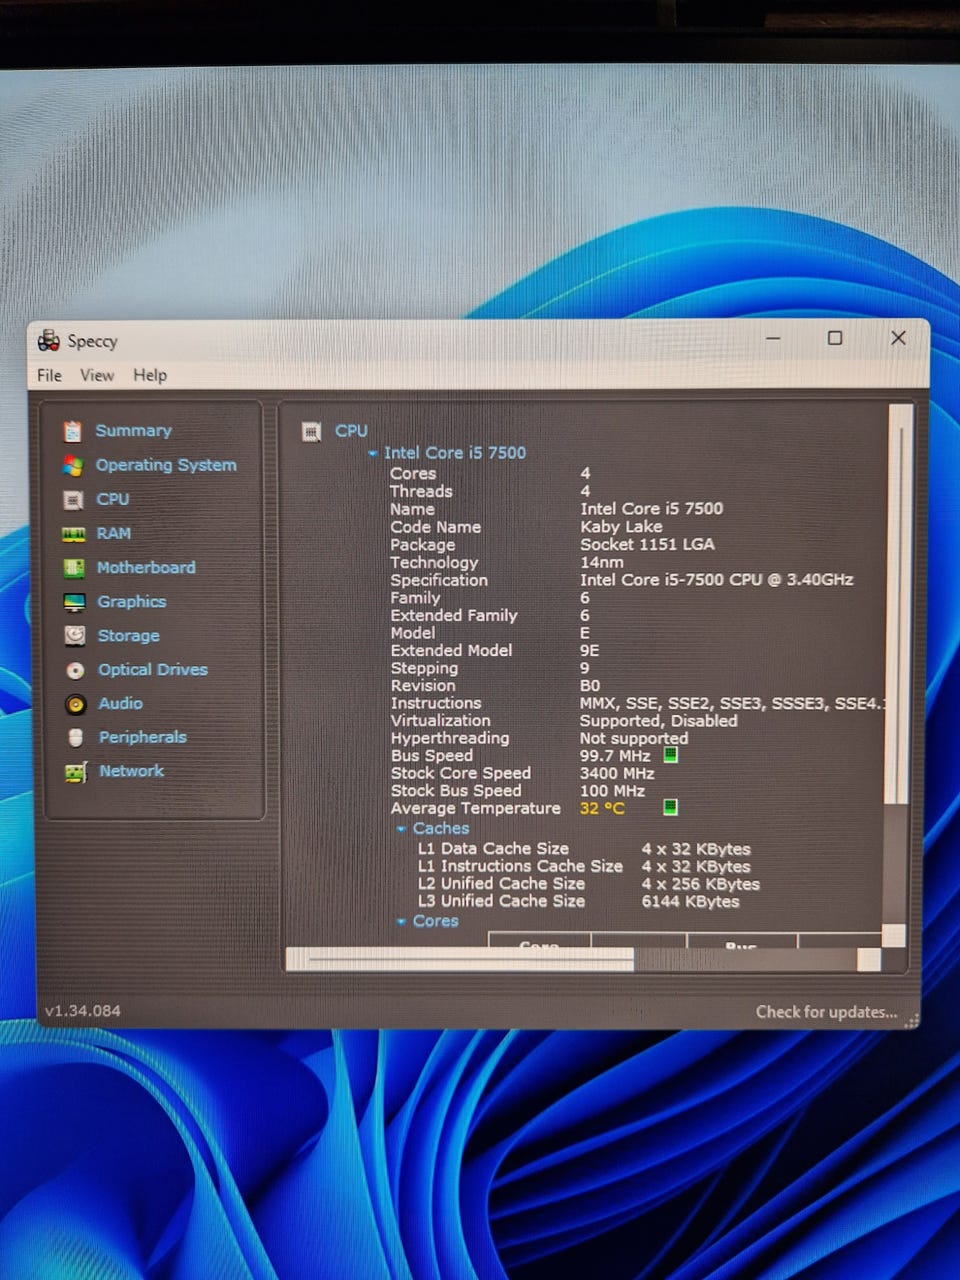
Task: Open the RAM section icon
Action: (x=74, y=534)
